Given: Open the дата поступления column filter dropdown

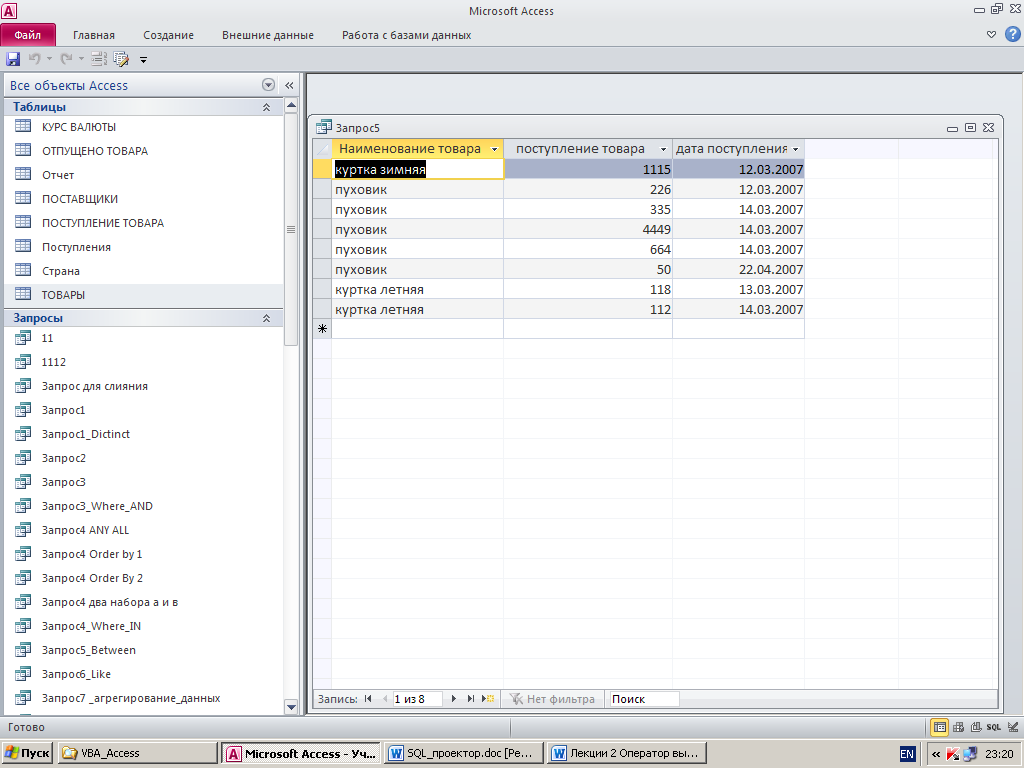Looking at the screenshot, I should [795, 150].
